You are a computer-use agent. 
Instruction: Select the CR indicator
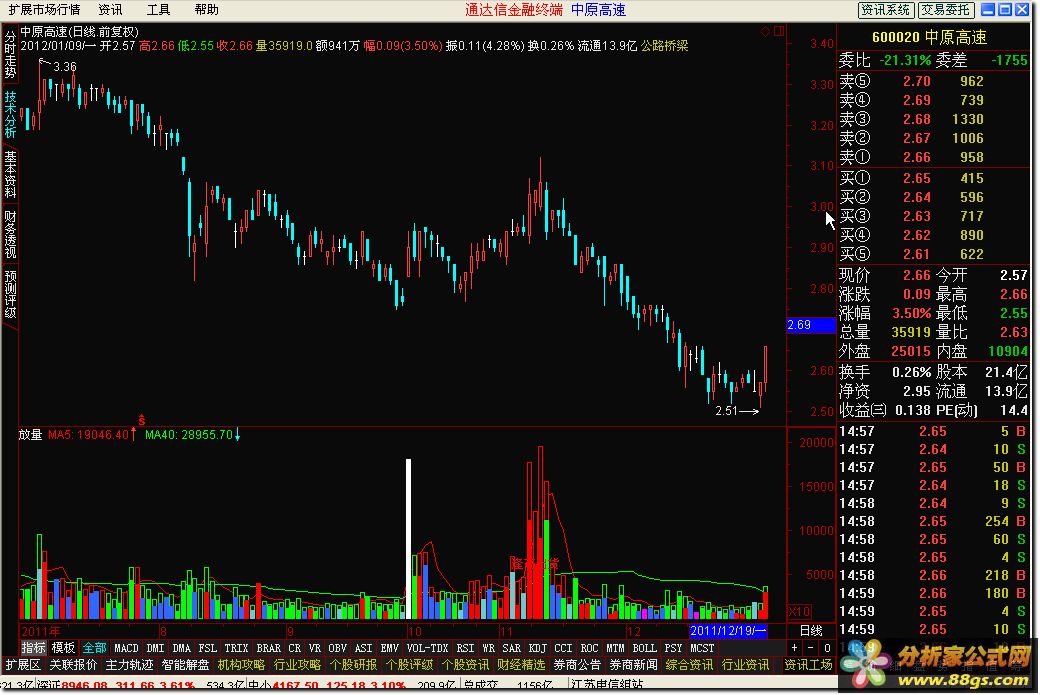(294, 648)
